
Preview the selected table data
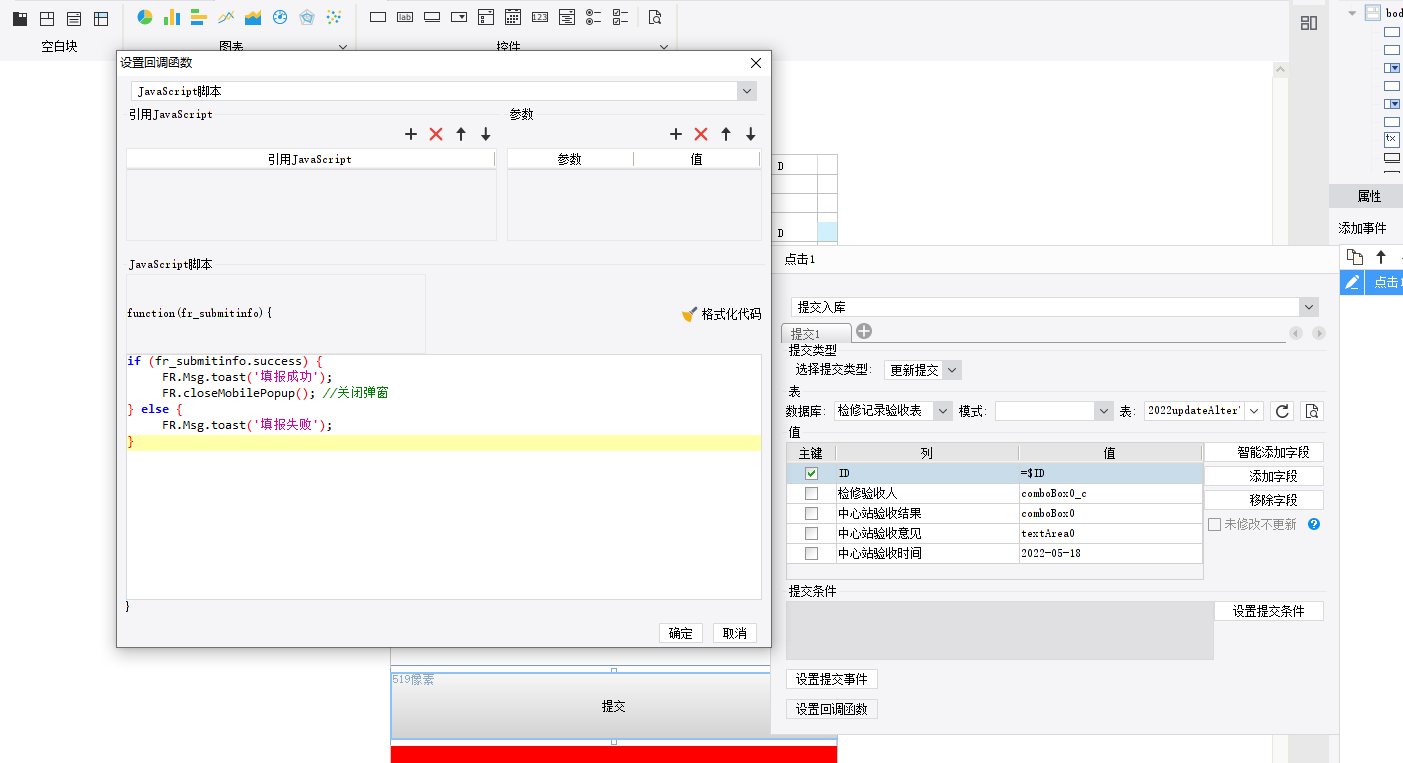(x=1313, y=411)
